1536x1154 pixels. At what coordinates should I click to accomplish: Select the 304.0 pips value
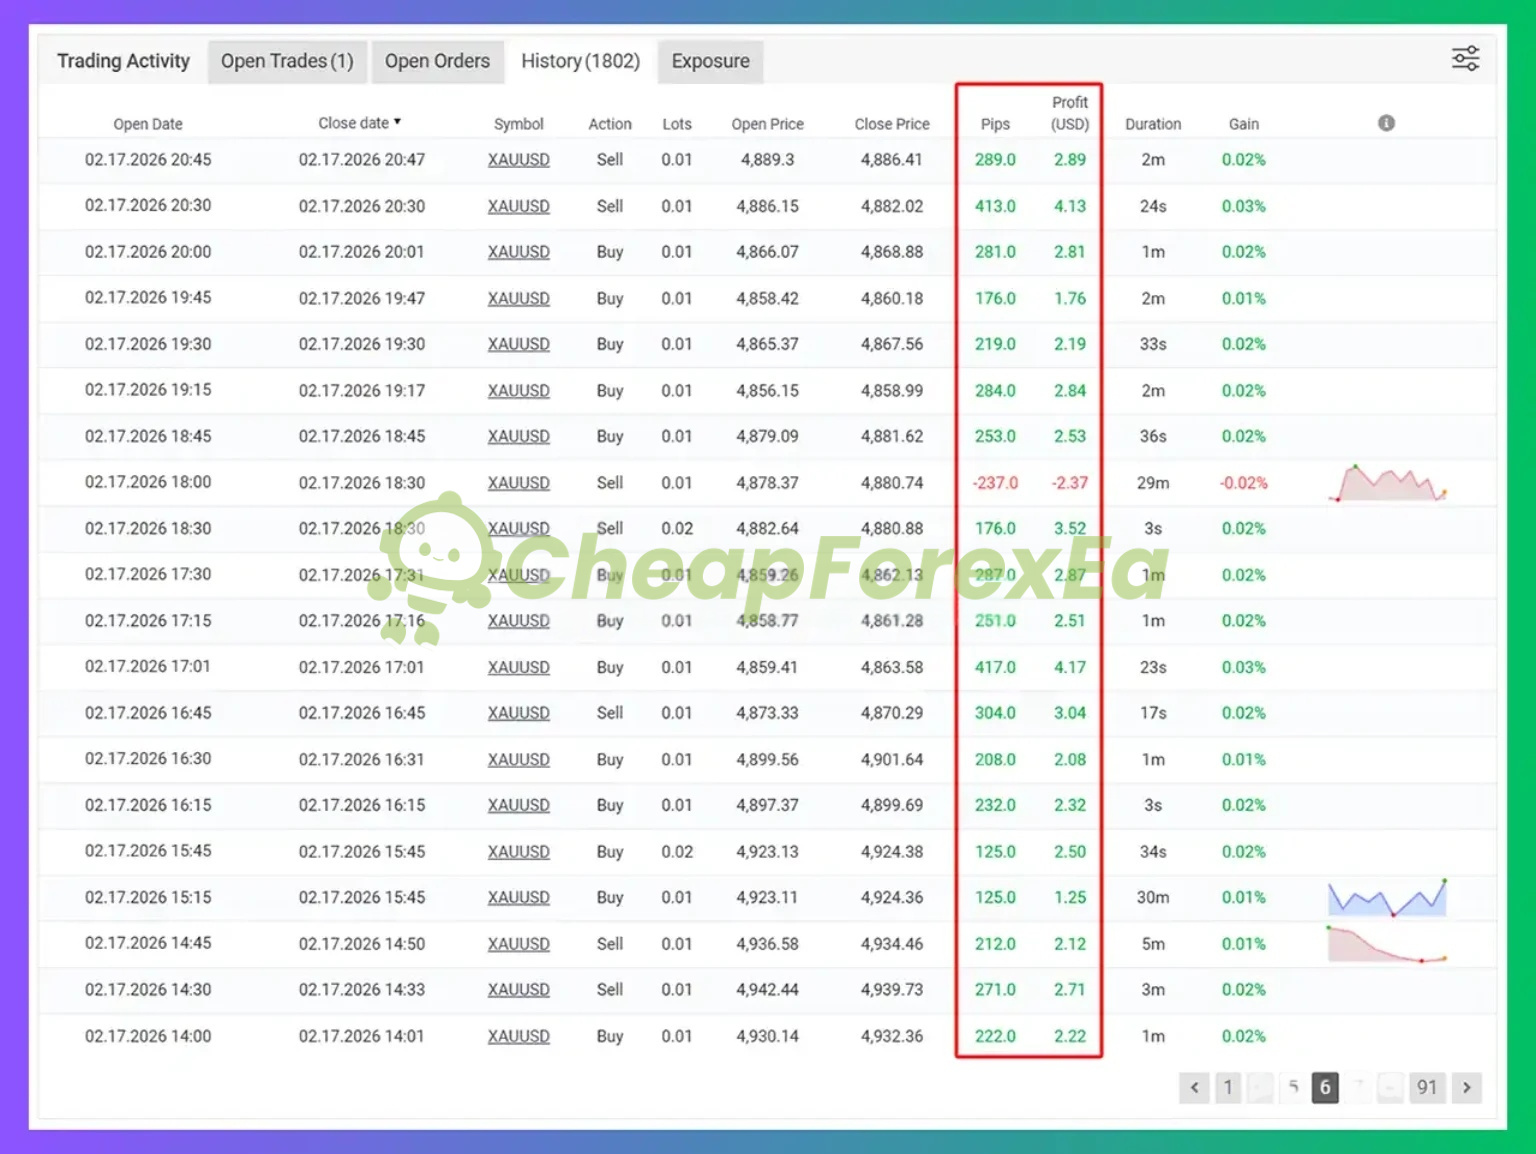click(x=995, y=713)
